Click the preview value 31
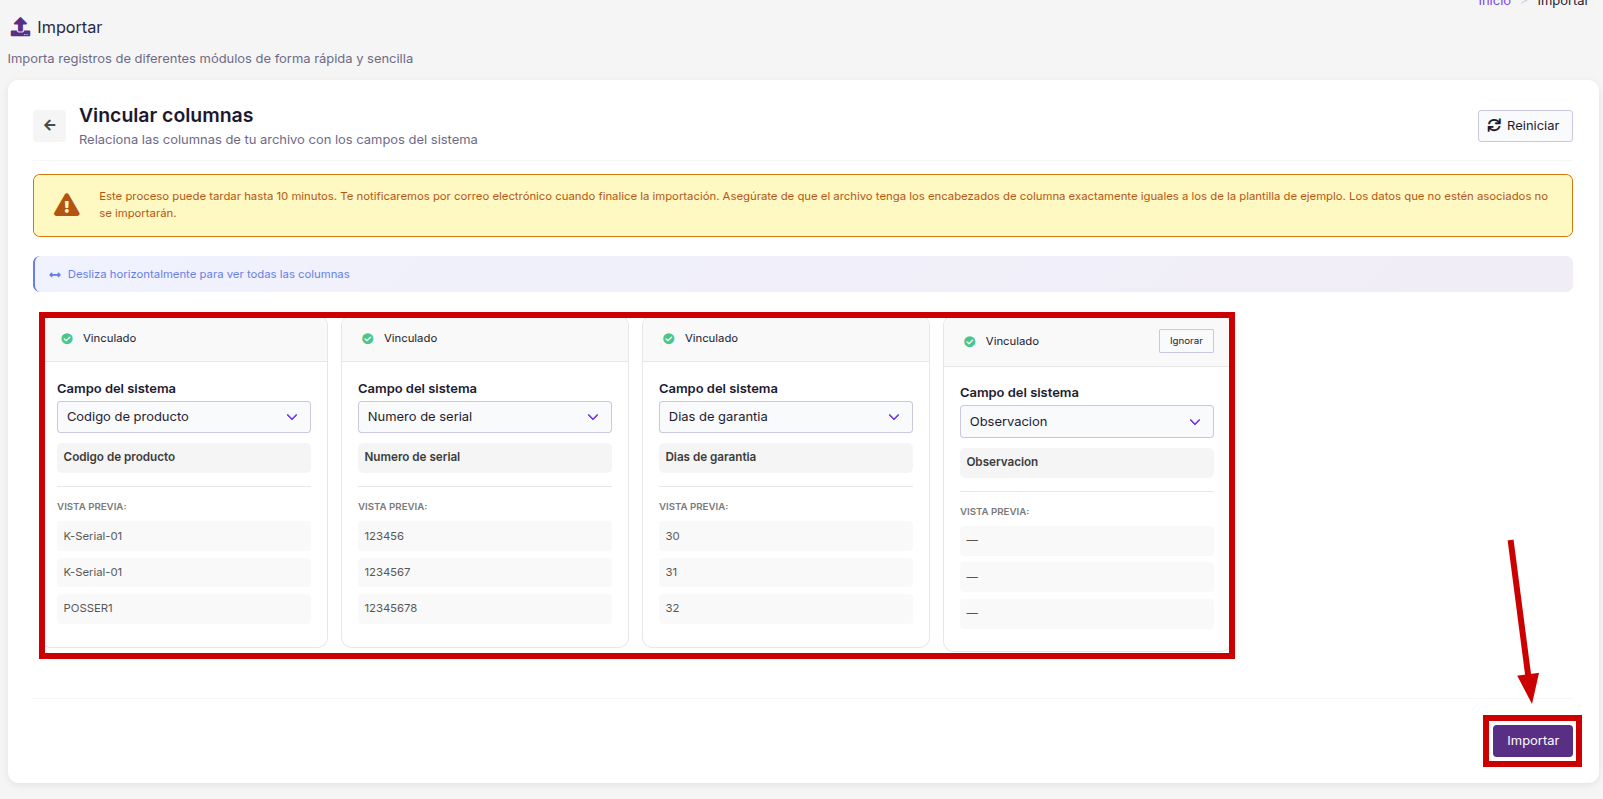 pyautogui.click(x=671, y=572)
